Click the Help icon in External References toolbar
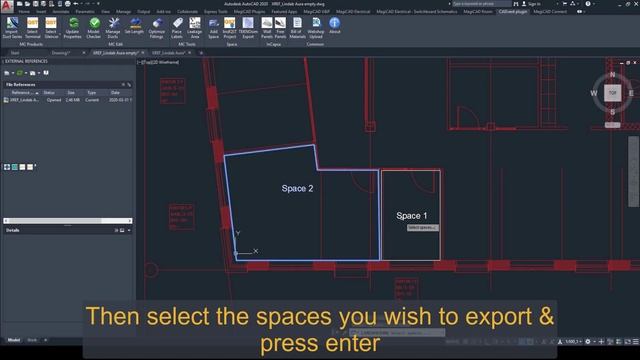Screen dimensions: 640x360 click(46, 73)
